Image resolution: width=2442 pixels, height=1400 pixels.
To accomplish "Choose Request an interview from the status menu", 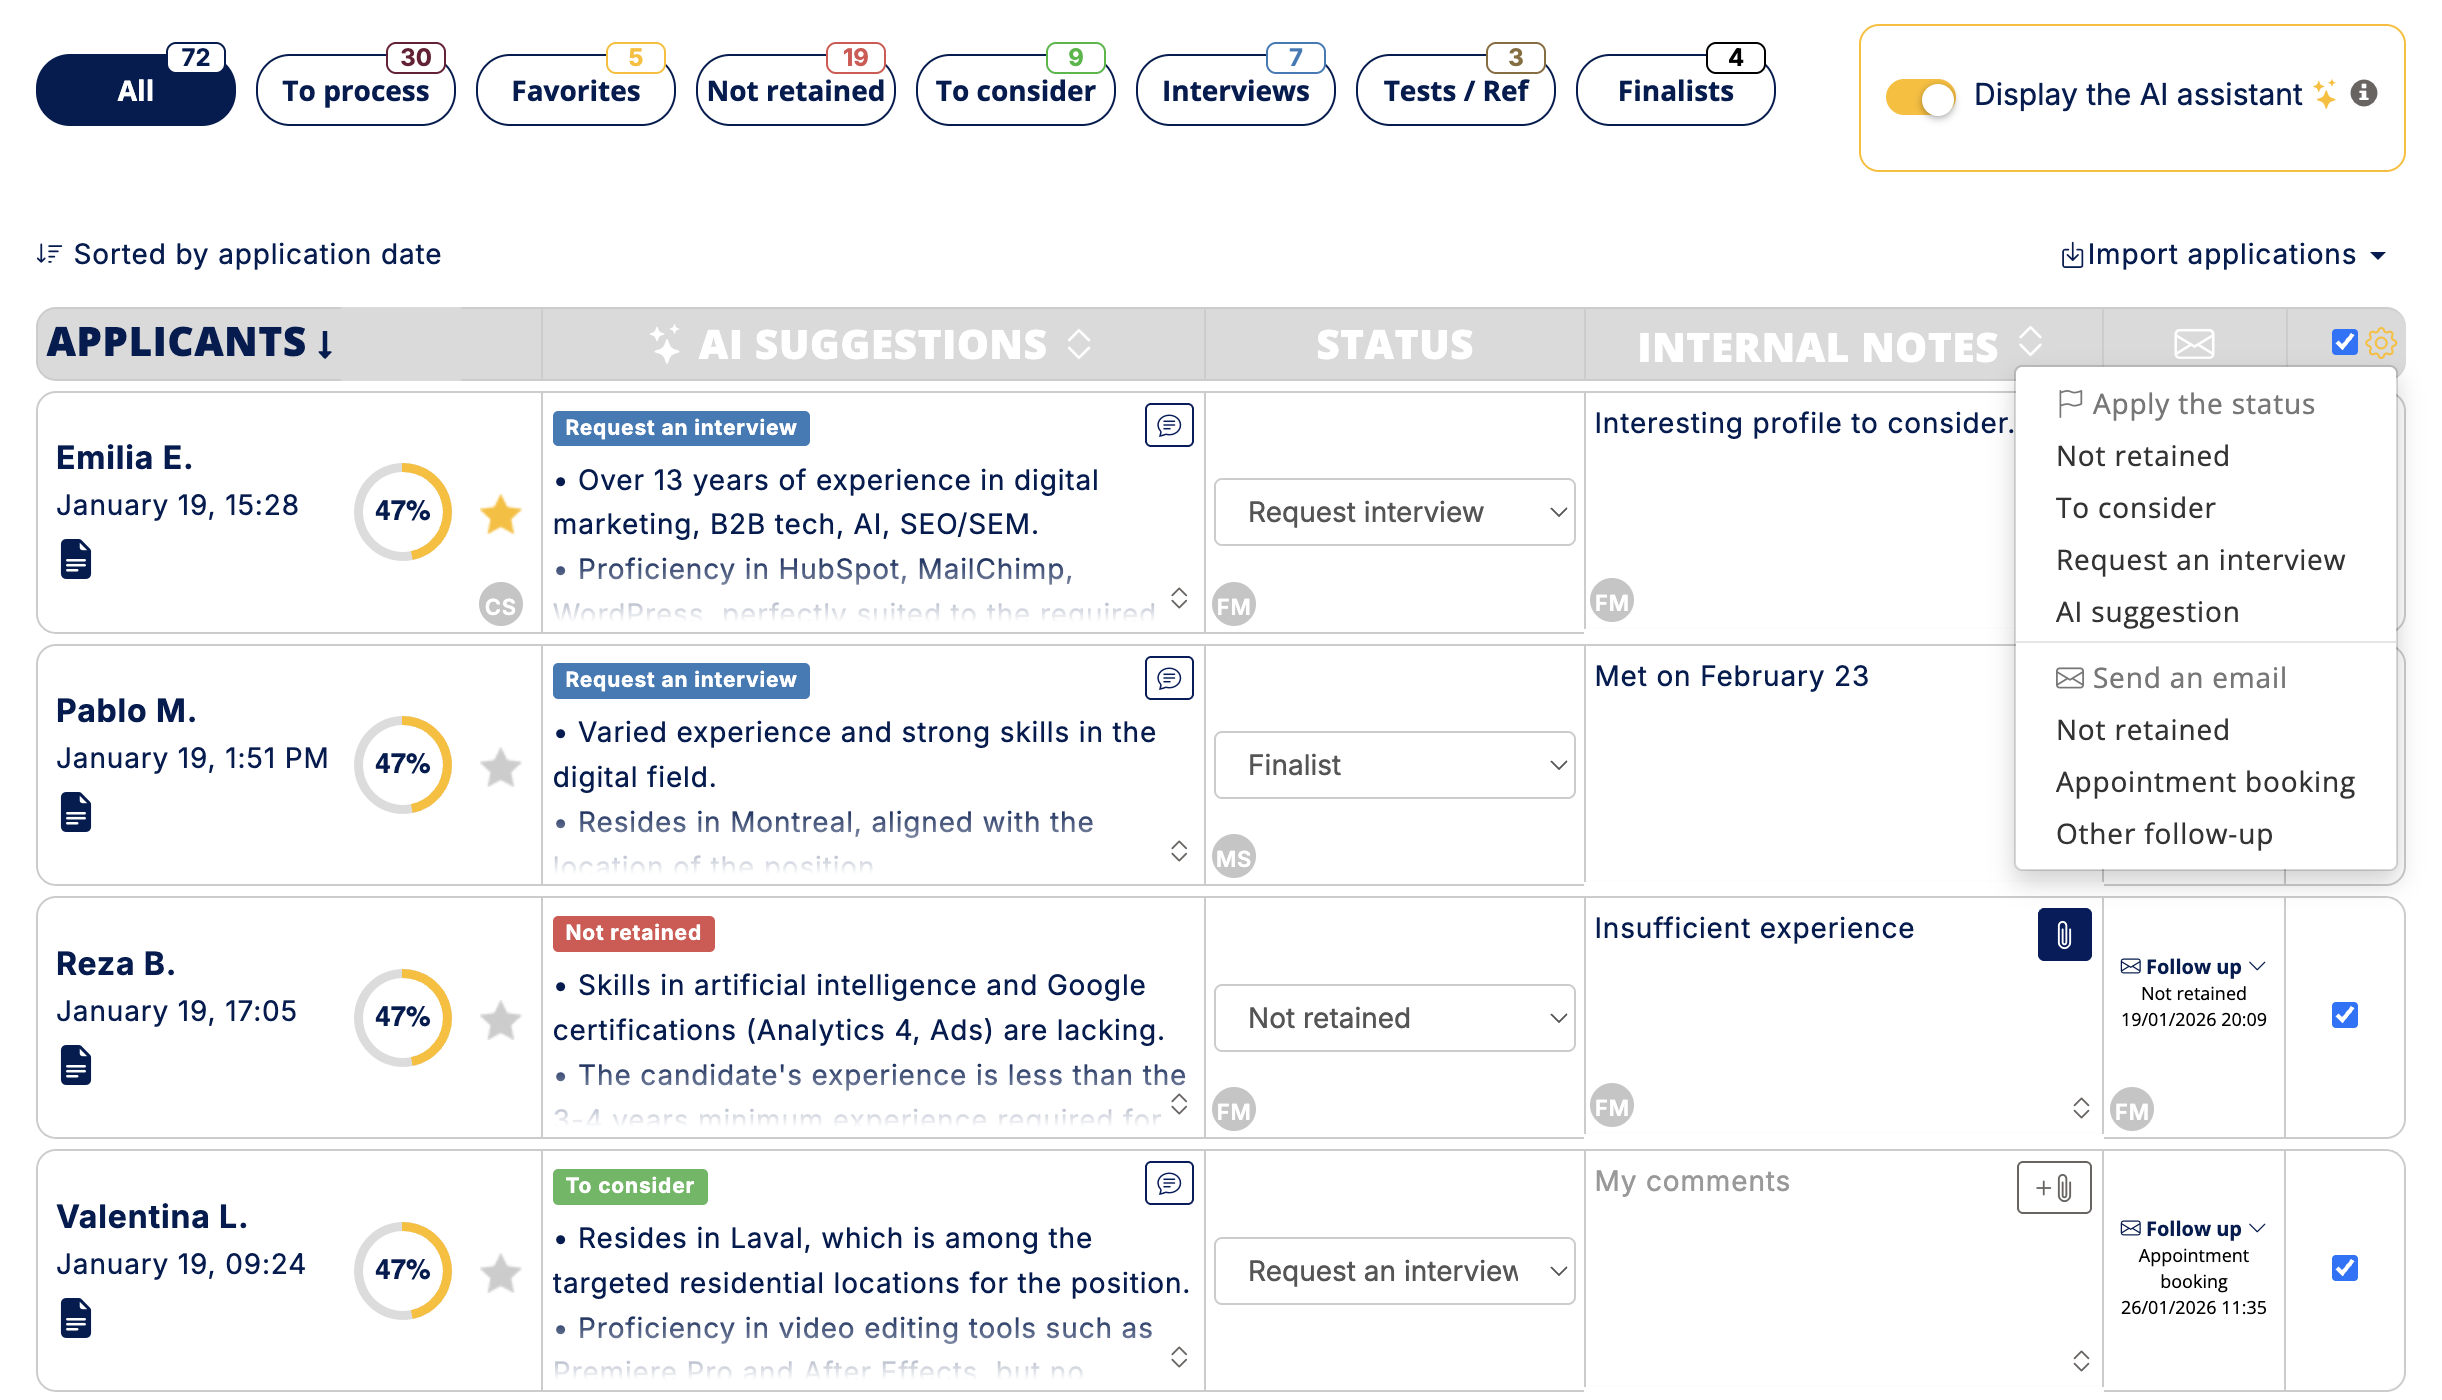I will coord(2201,559).
